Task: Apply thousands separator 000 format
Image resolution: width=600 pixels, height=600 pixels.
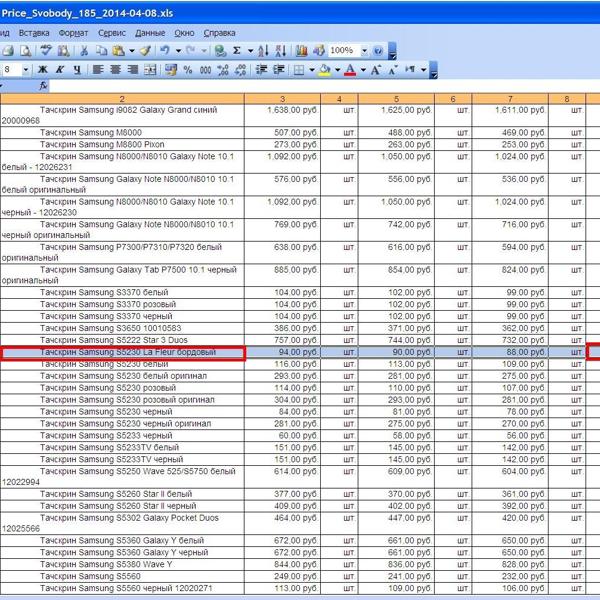Action: click(205, 70)
